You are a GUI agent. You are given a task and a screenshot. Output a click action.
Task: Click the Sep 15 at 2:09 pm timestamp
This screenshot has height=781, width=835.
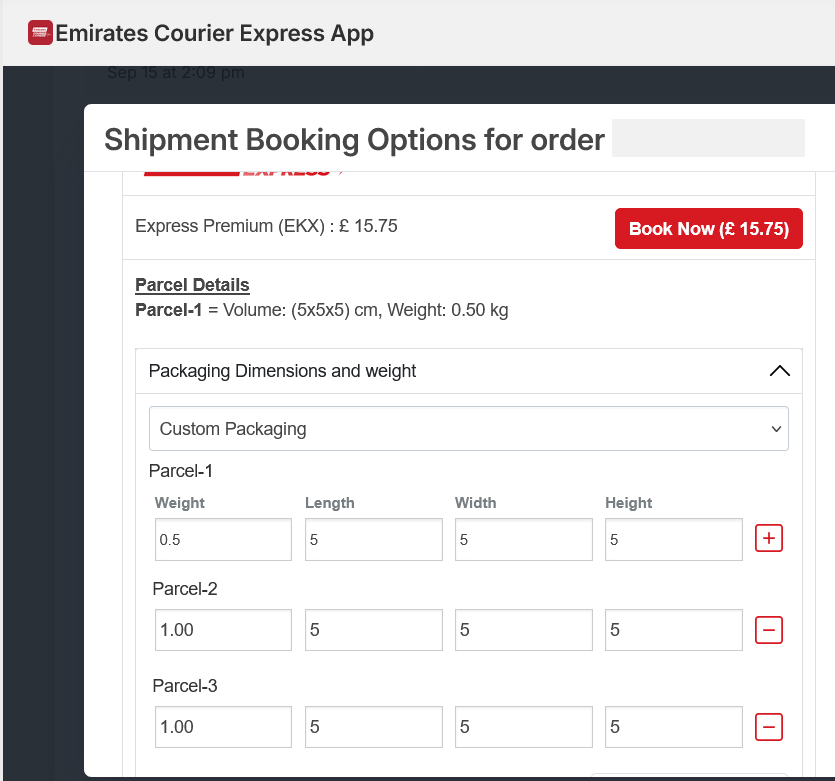pos(176,72)
